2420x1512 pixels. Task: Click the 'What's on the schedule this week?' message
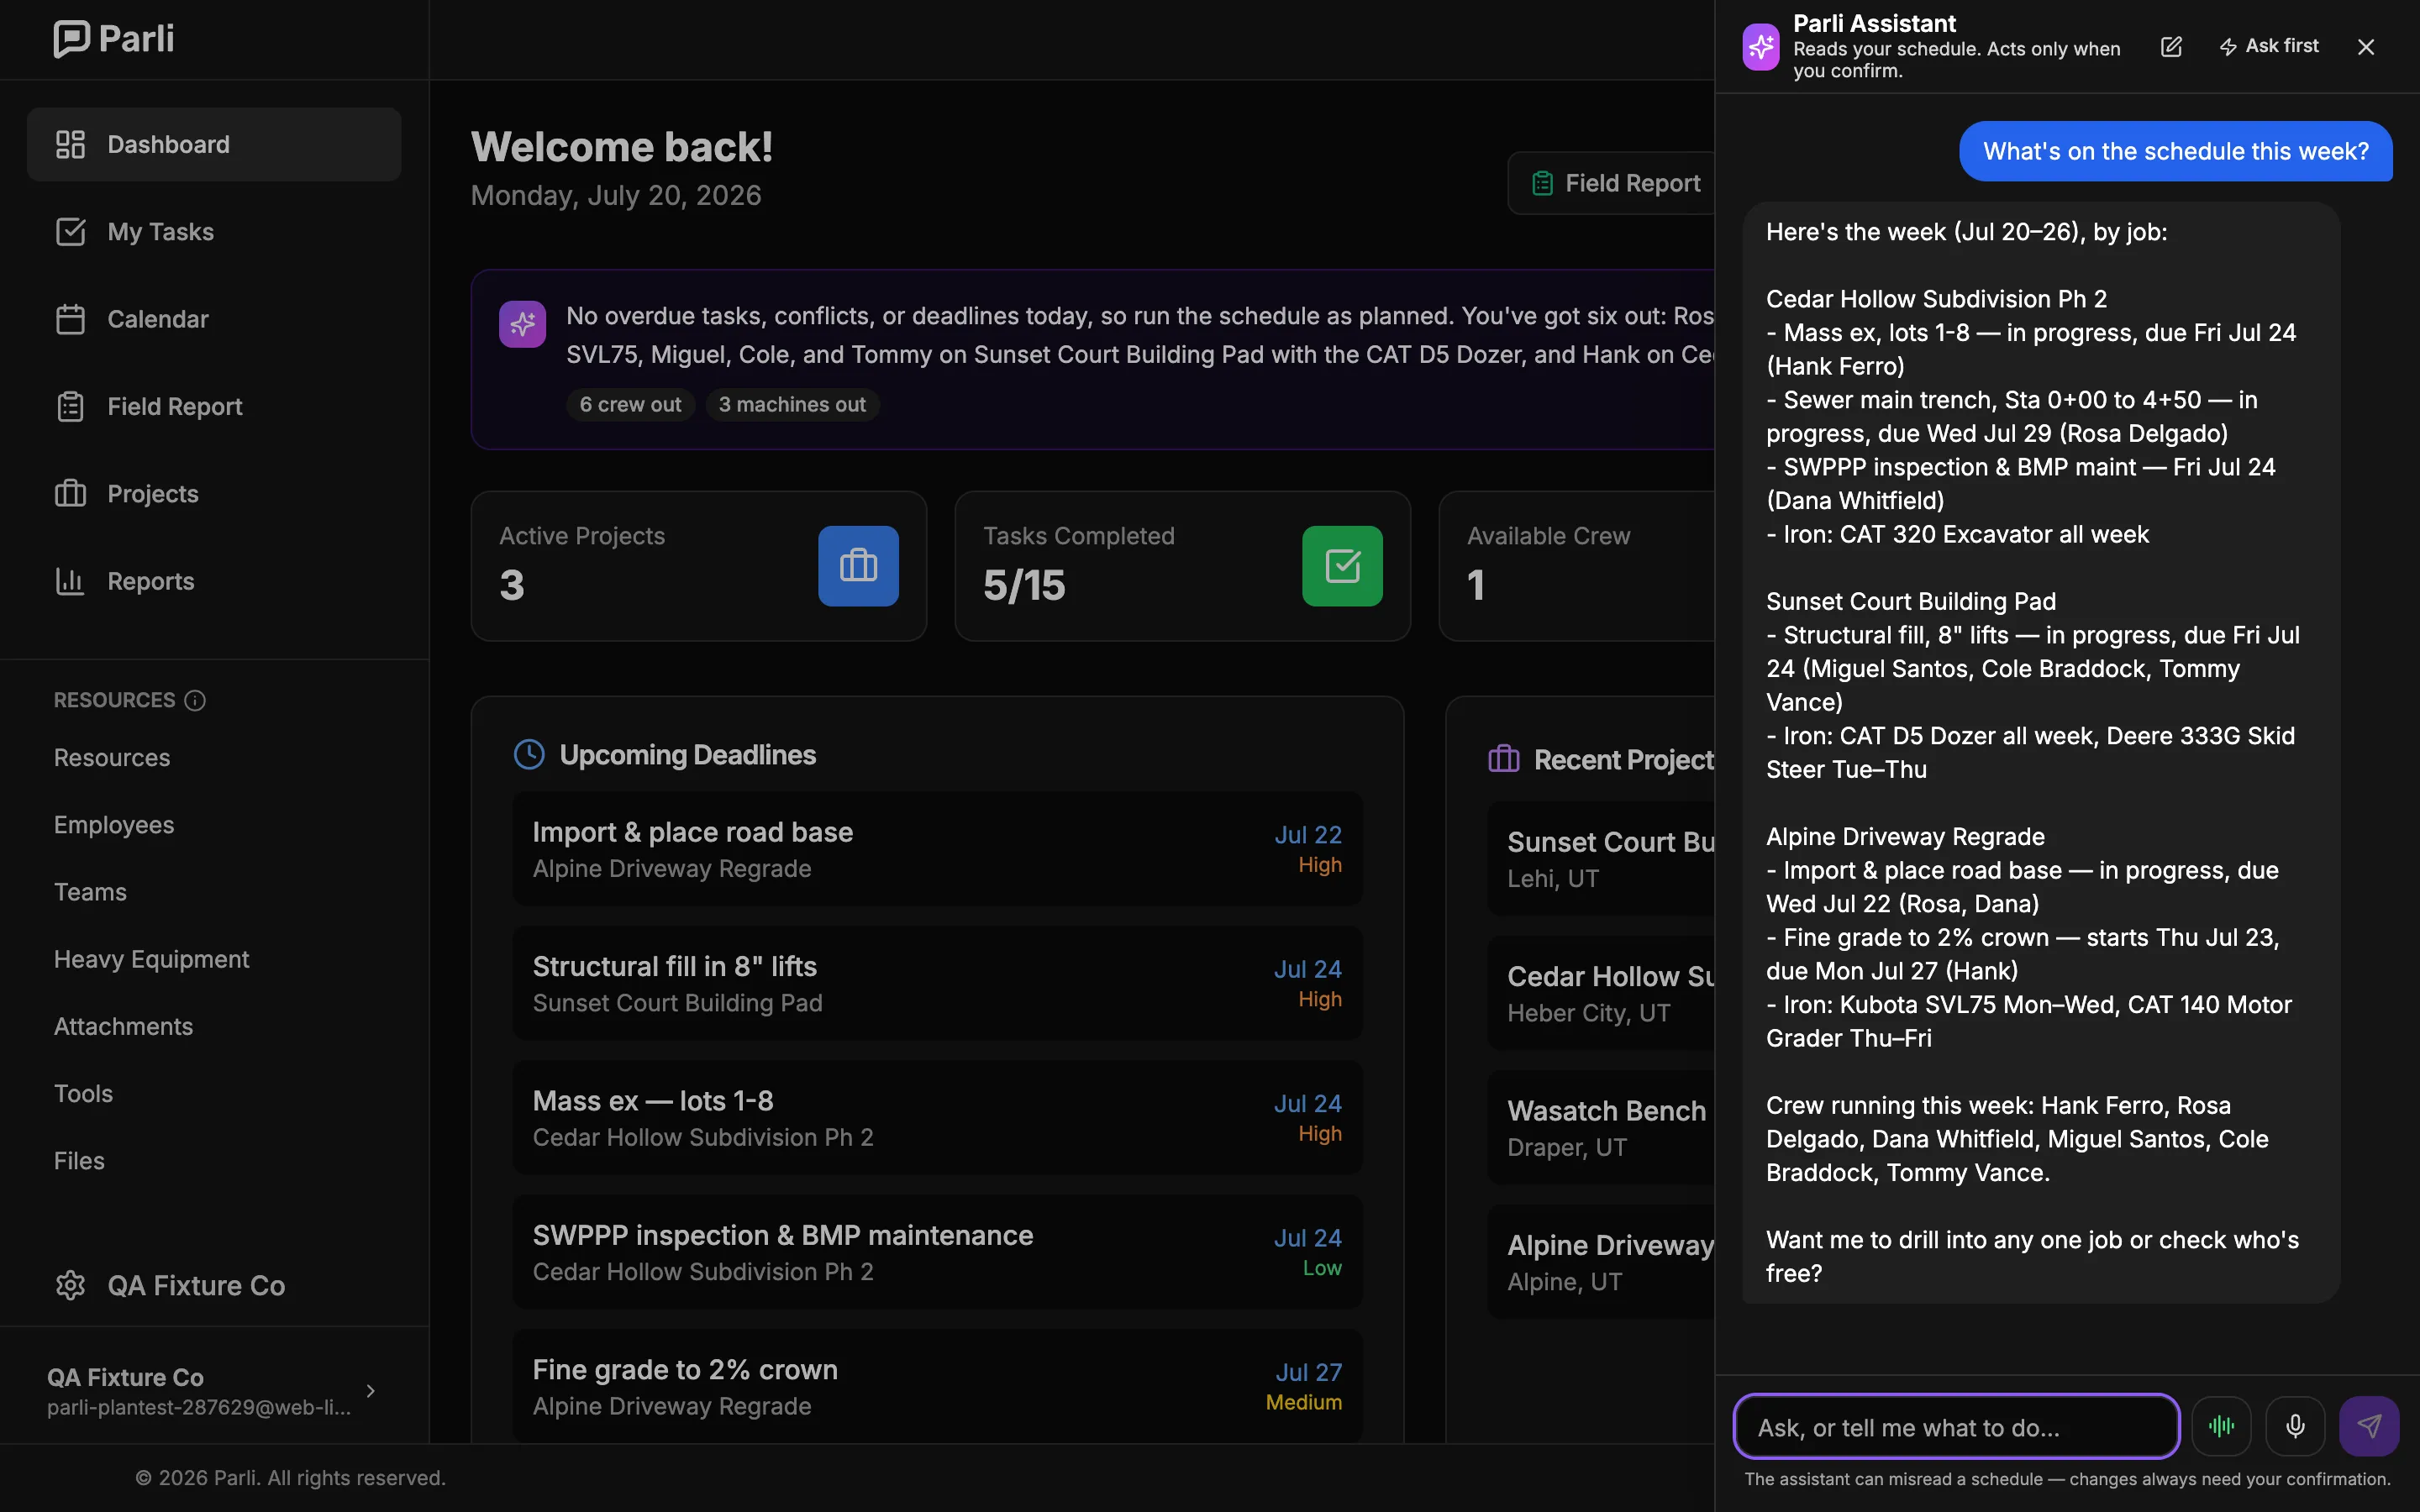tap(2175, 151)
